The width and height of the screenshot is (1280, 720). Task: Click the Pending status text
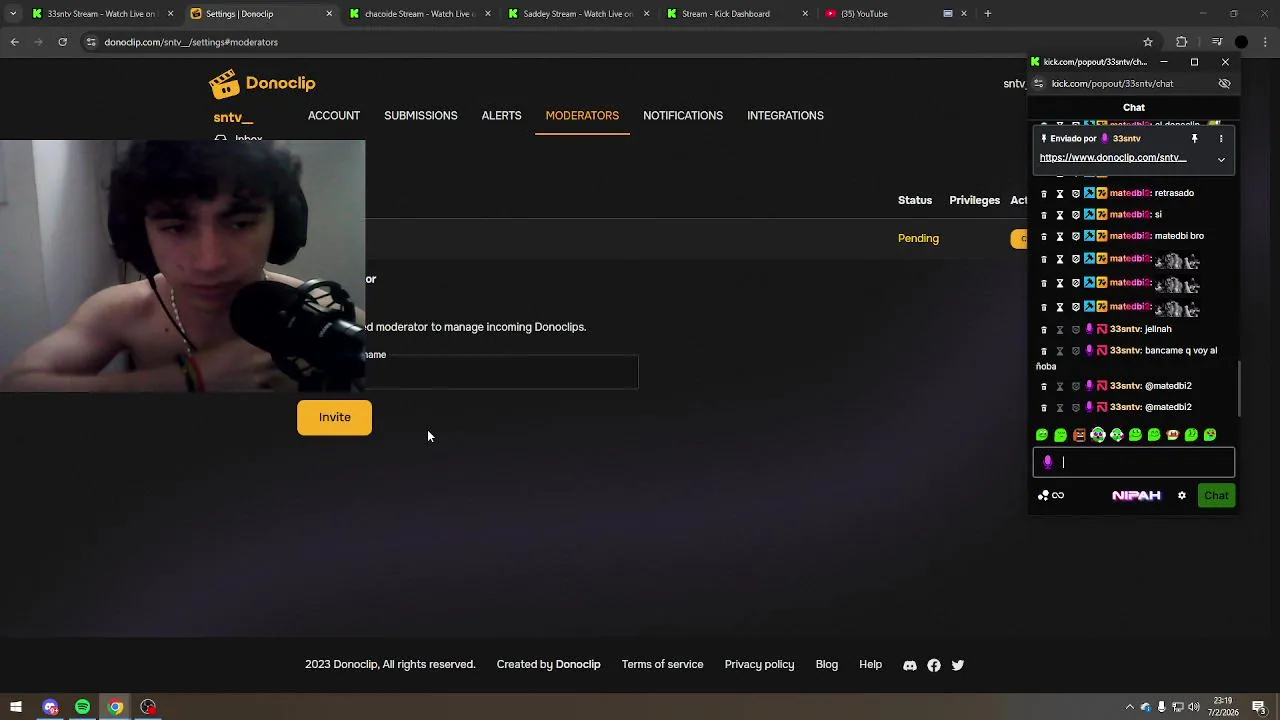click(918, 239)
